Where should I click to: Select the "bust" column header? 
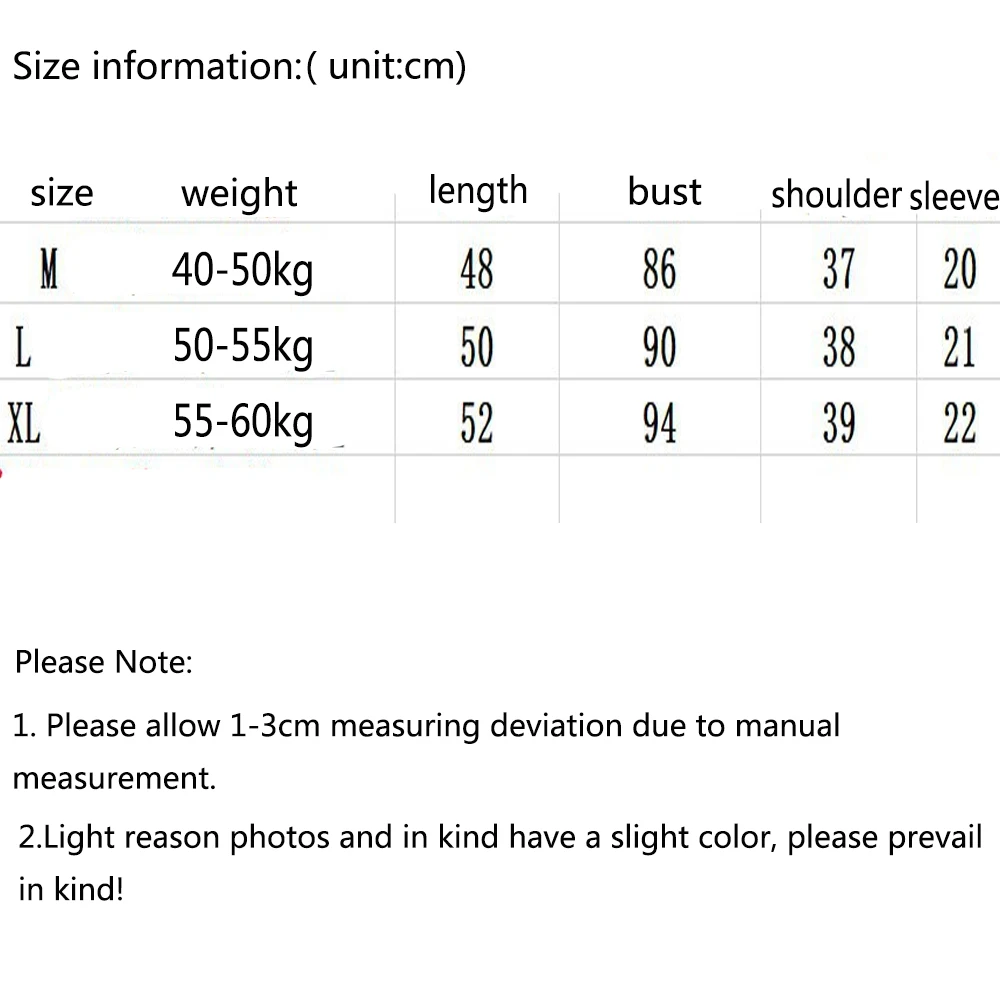point(664,191)
